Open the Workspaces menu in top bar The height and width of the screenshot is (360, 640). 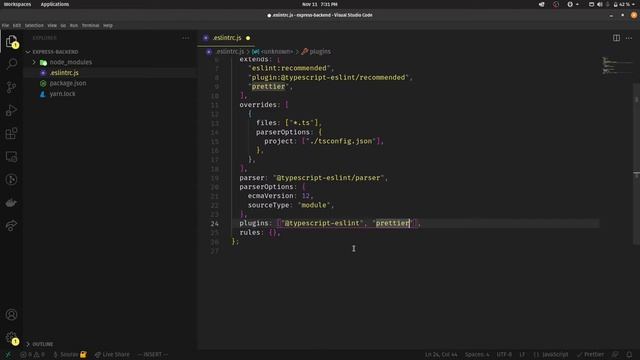point(17,4)
